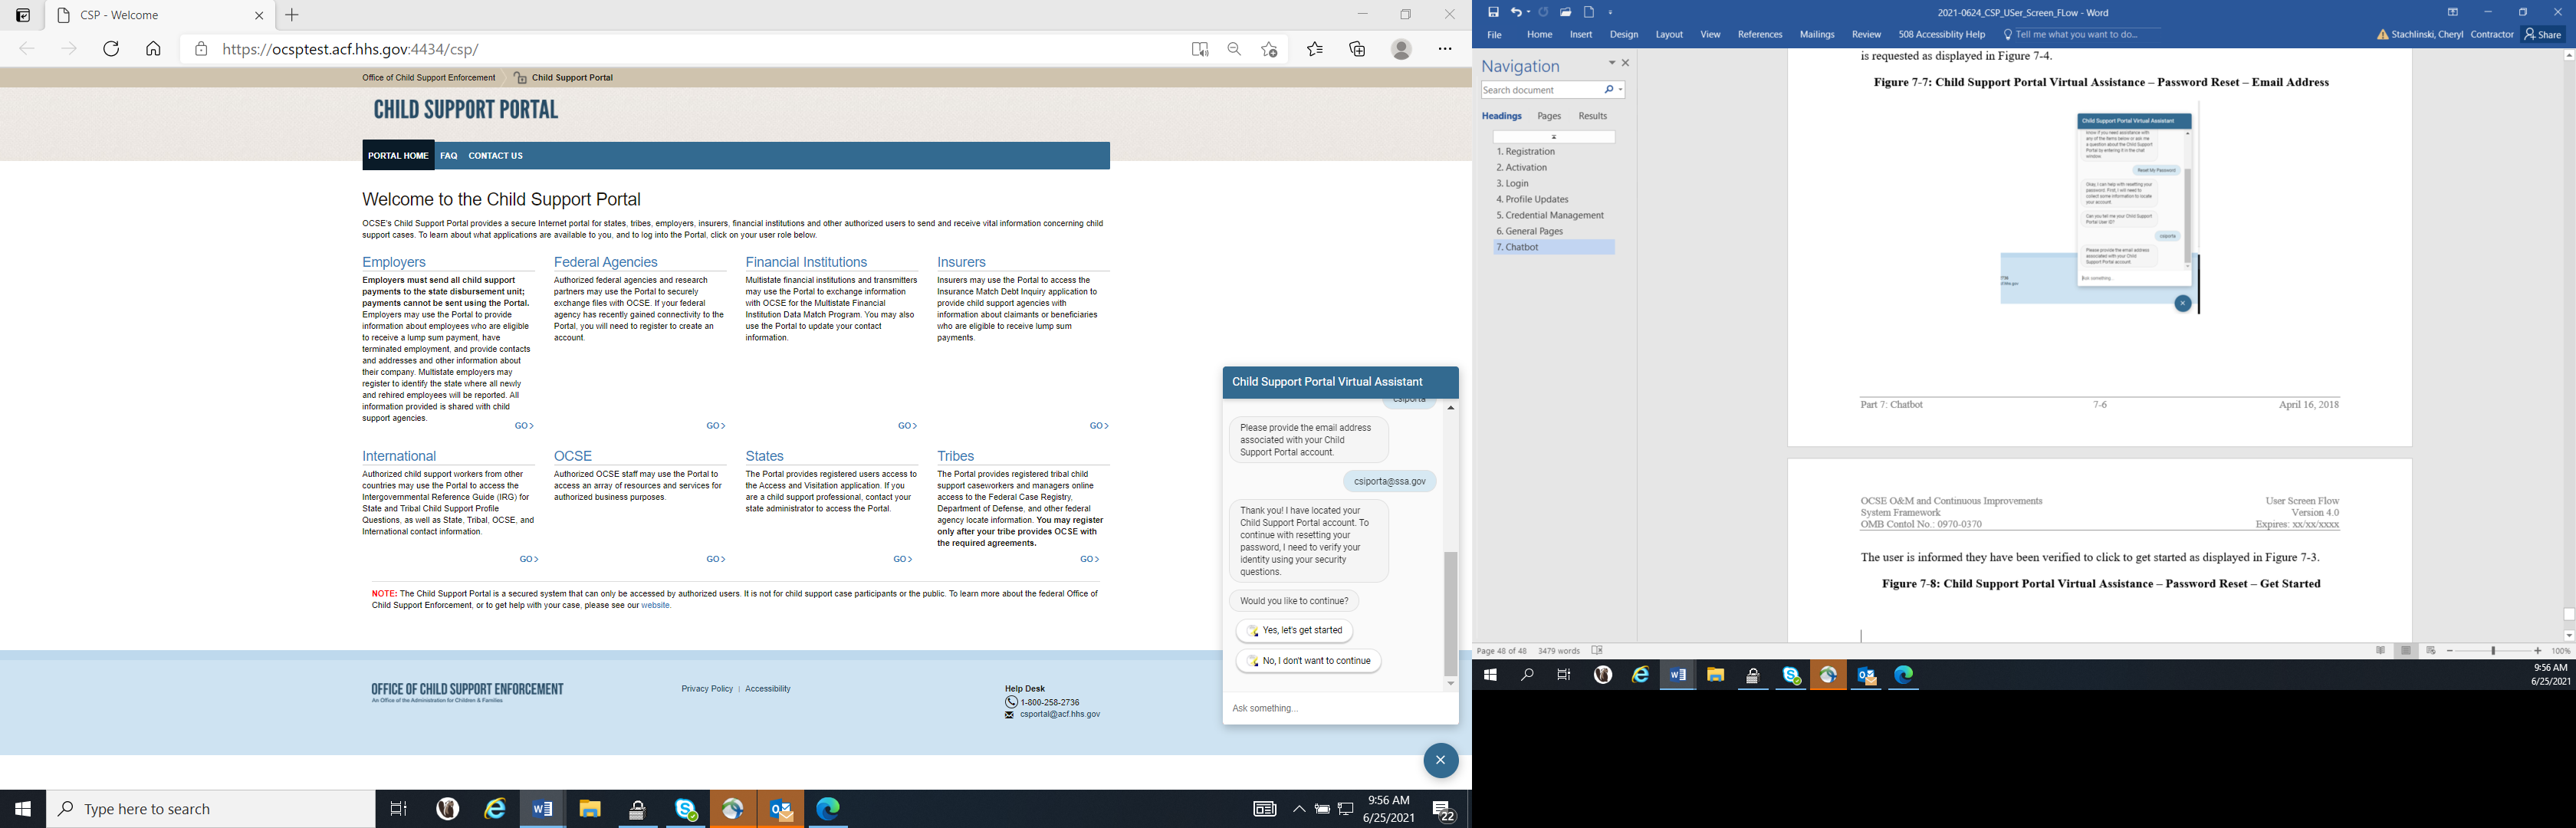The image size is (2576, 828).
Task: Open the References ribbon tab
Action: (1759, 34)
